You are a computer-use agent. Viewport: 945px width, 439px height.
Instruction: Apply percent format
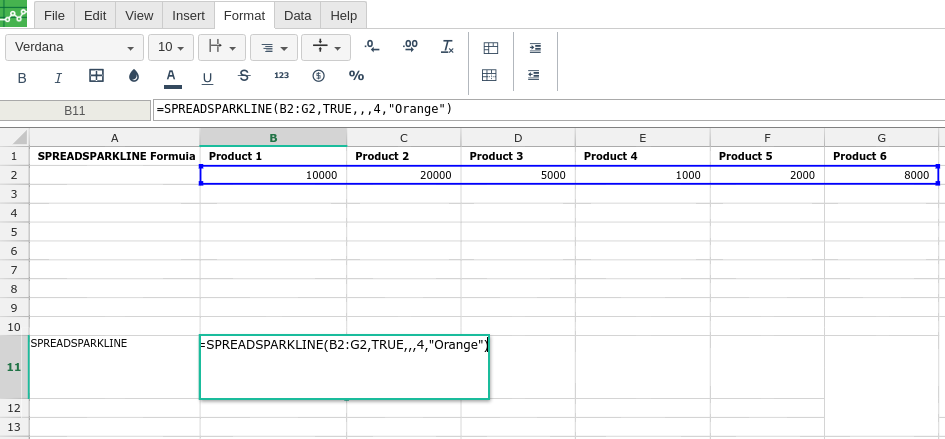click(356, 75)
